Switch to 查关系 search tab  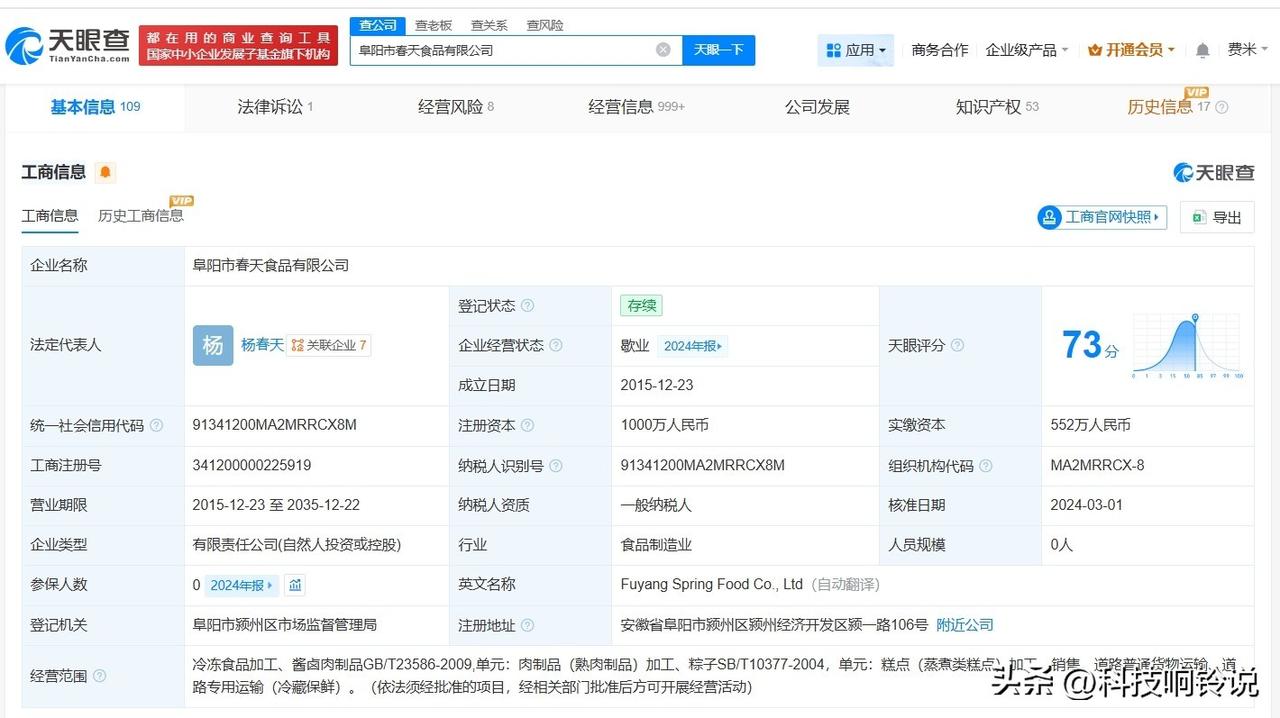[x=489, y=25]
